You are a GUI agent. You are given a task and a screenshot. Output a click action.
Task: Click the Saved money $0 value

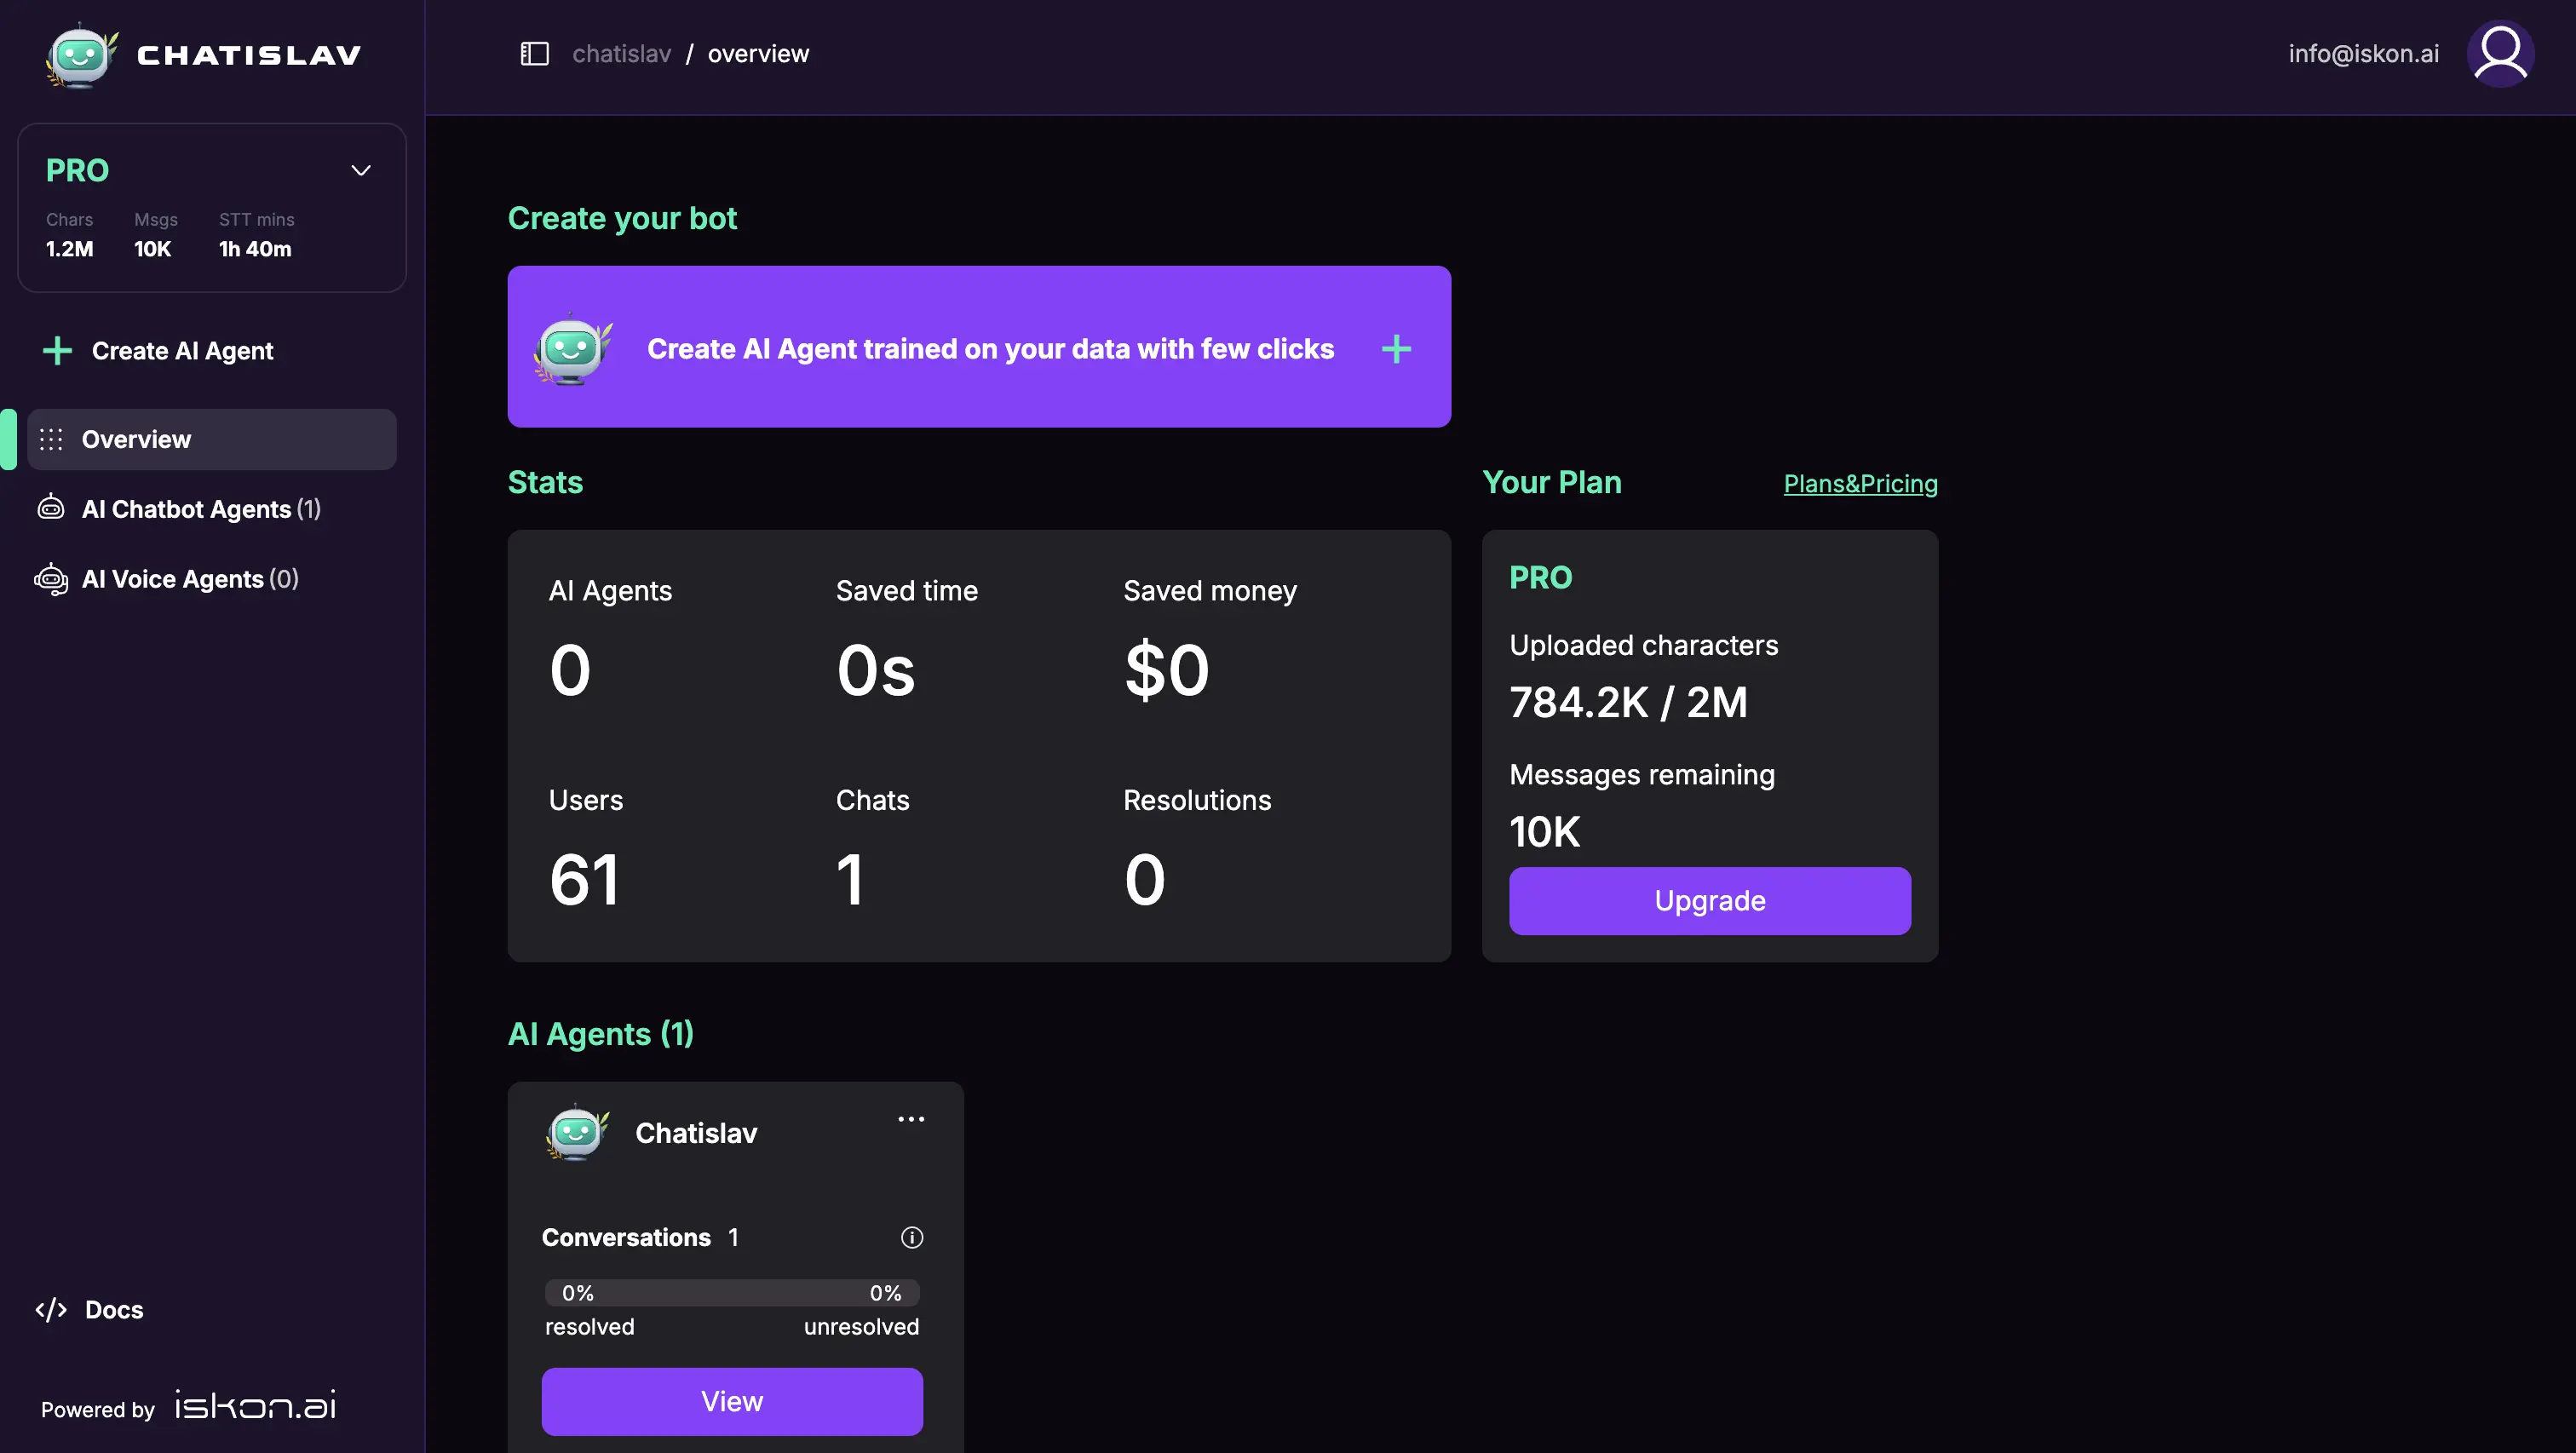(1167, 670)
